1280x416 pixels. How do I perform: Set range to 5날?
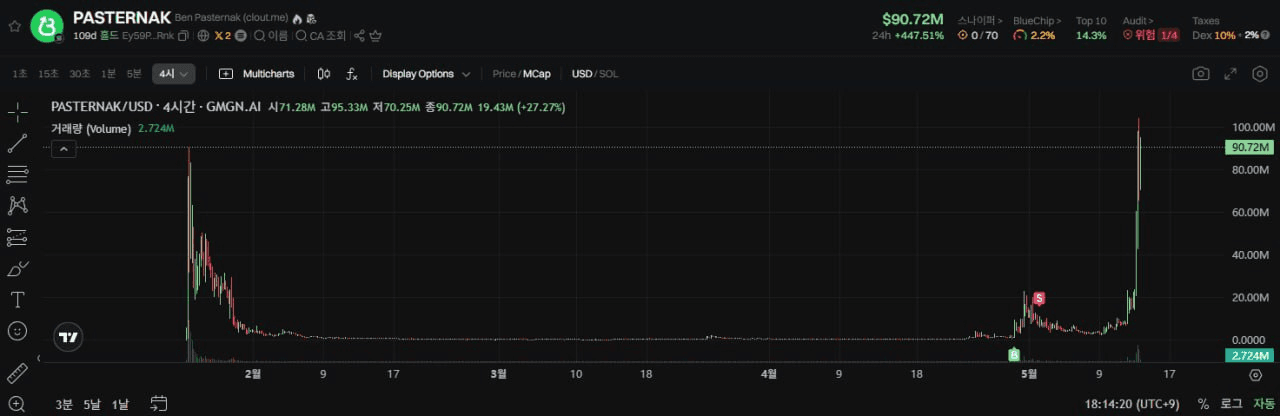pyautogui.click(x=92, y=404)
